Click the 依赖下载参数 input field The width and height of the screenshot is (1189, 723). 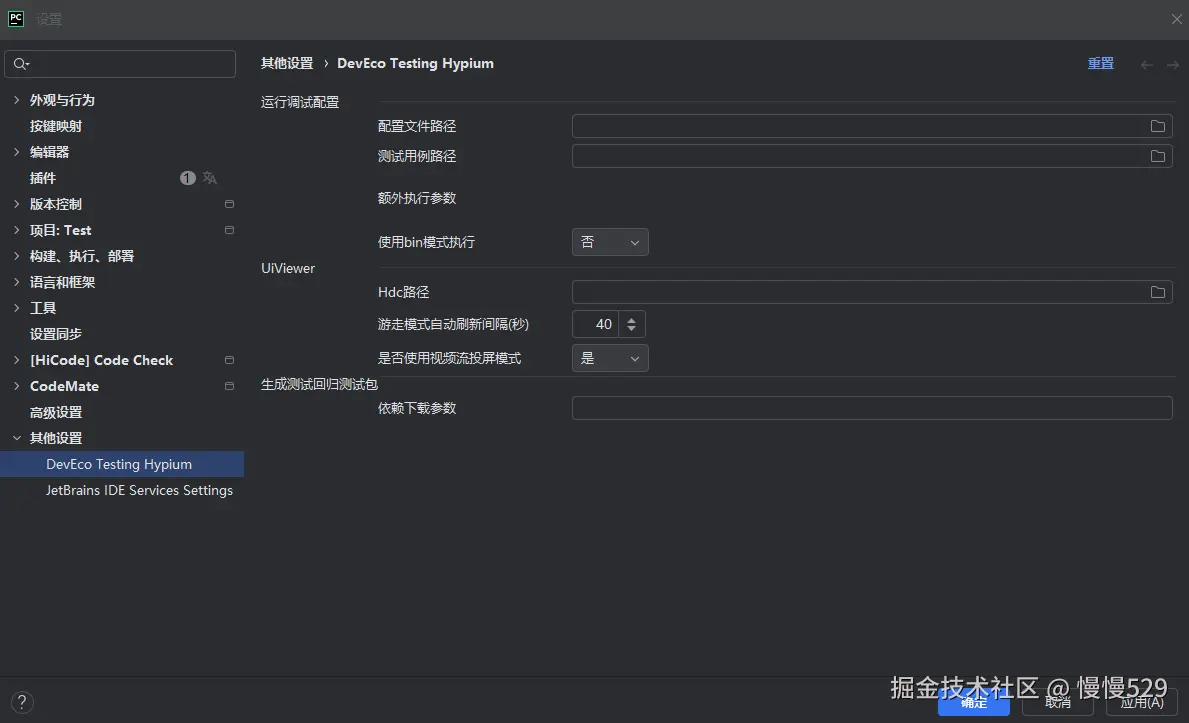point(872,407)
